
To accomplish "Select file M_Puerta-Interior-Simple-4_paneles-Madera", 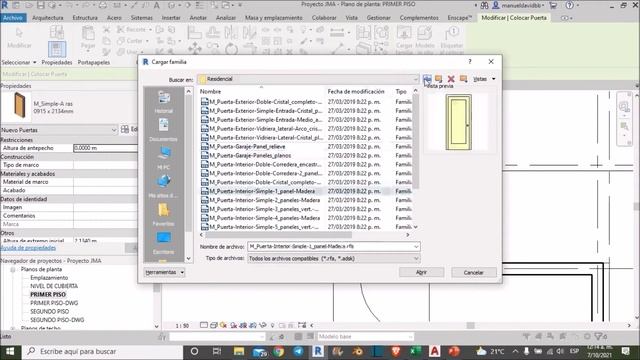I will pyautogui.click(x=264, y=218).
